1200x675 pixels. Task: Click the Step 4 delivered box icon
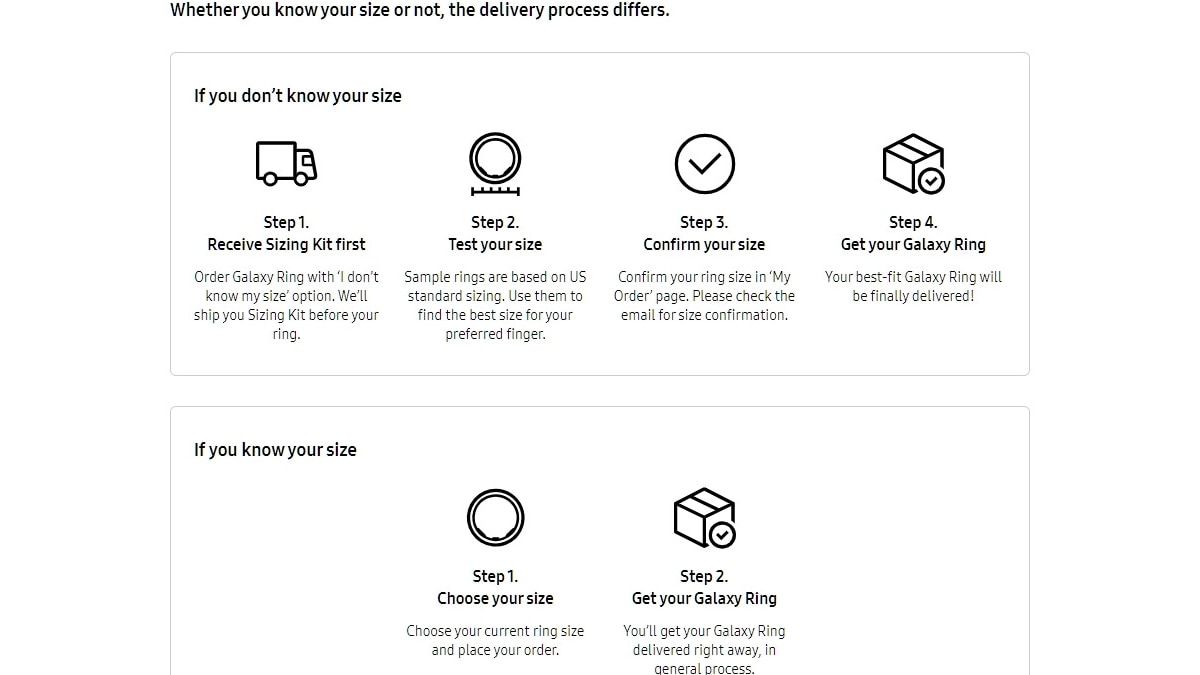pos(913,164)
